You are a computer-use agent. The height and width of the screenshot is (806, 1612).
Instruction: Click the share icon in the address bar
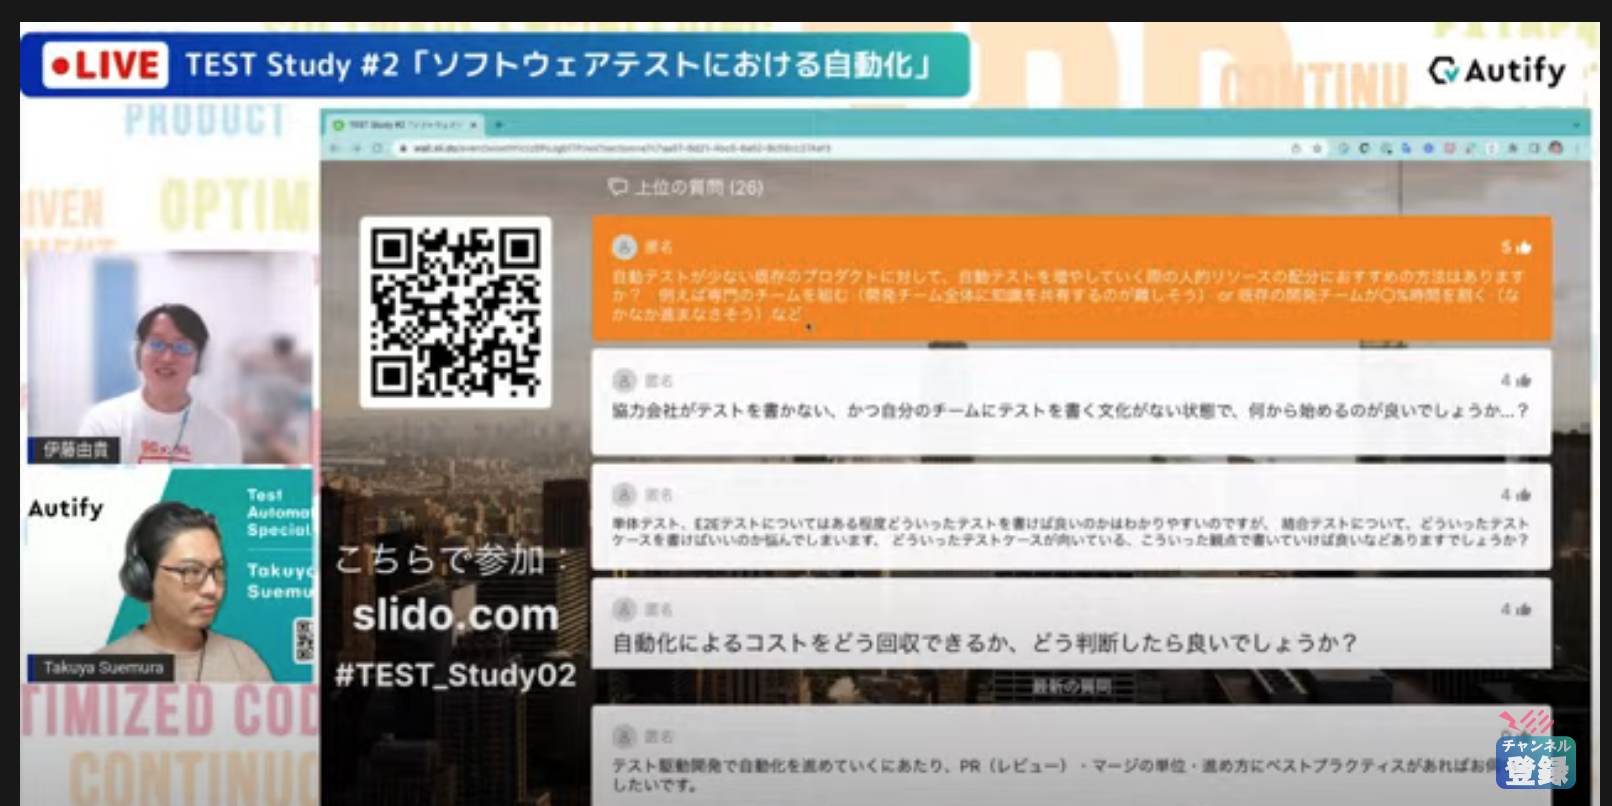1296,148
